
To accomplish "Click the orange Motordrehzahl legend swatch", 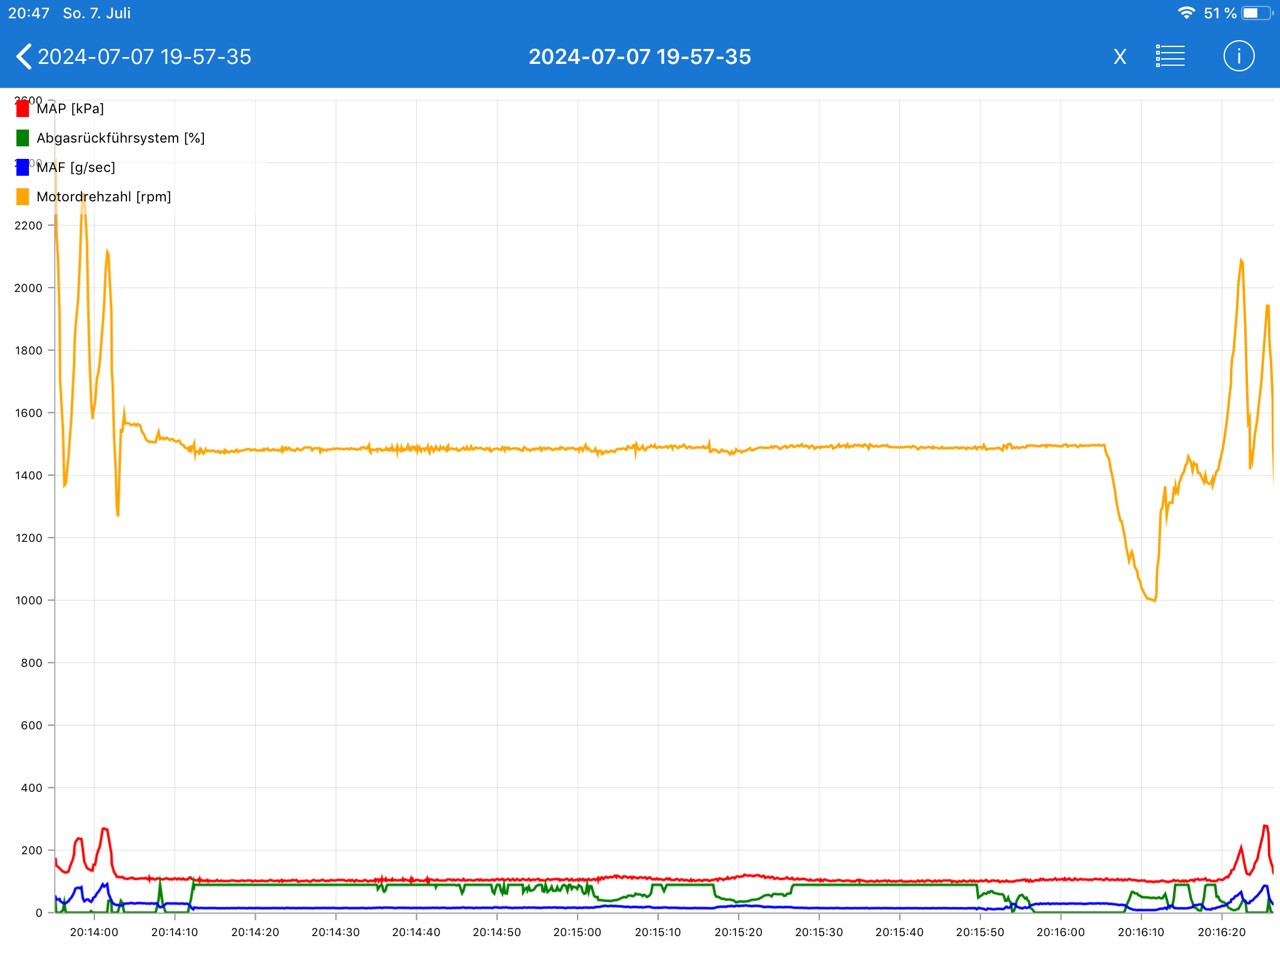I will 23,196.
